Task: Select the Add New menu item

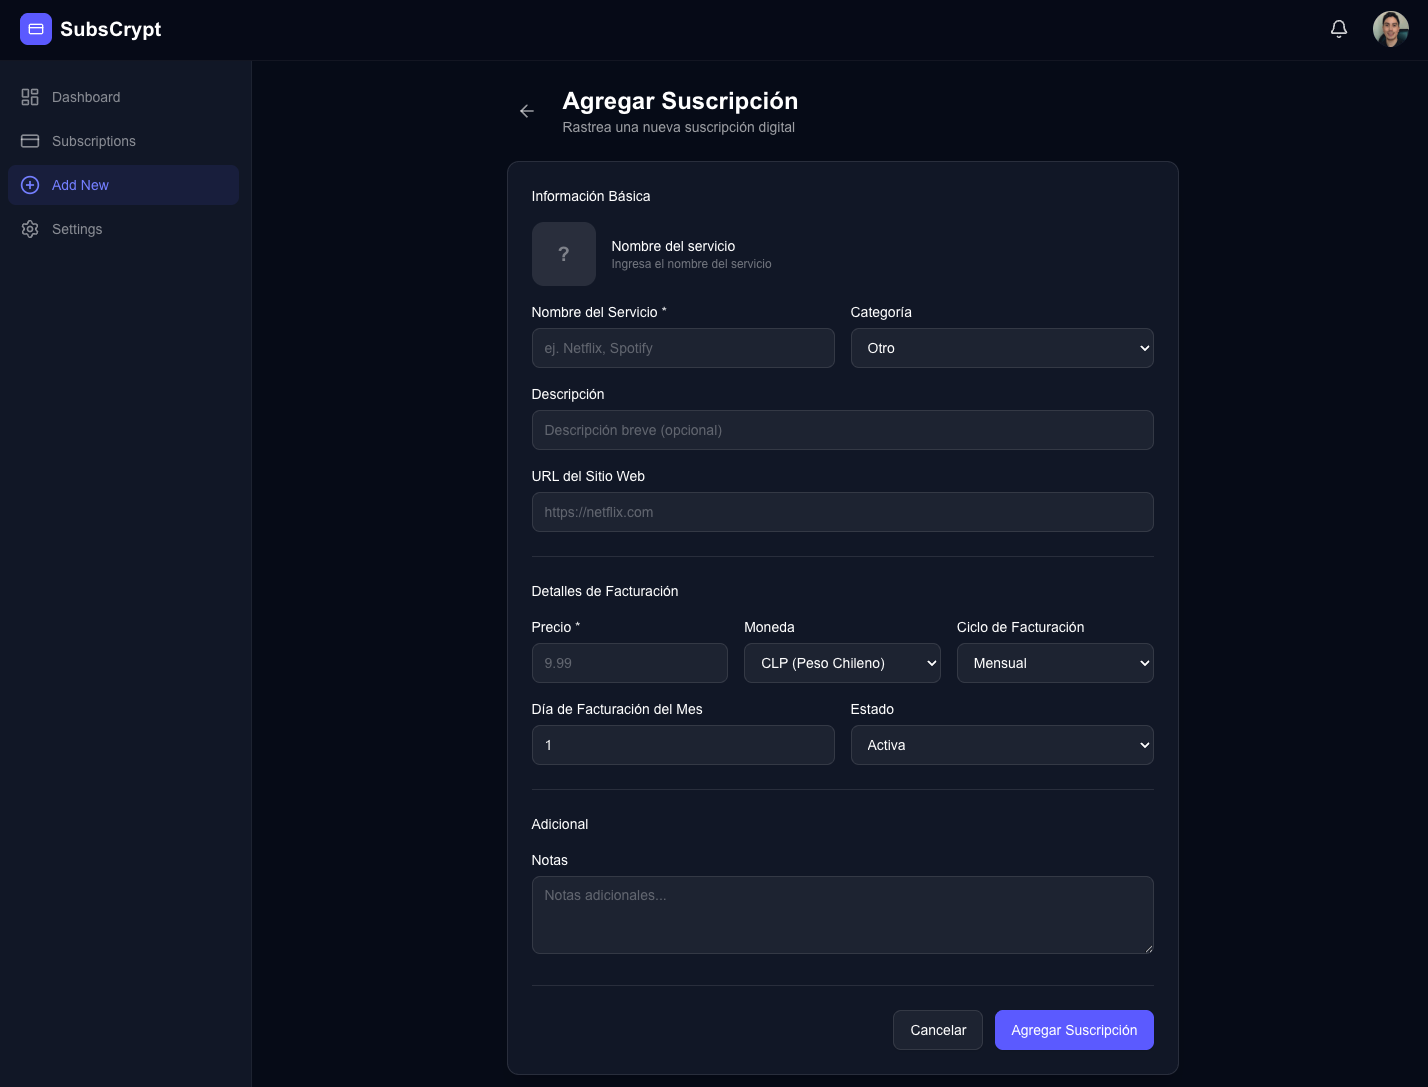Action: point(81,185)
